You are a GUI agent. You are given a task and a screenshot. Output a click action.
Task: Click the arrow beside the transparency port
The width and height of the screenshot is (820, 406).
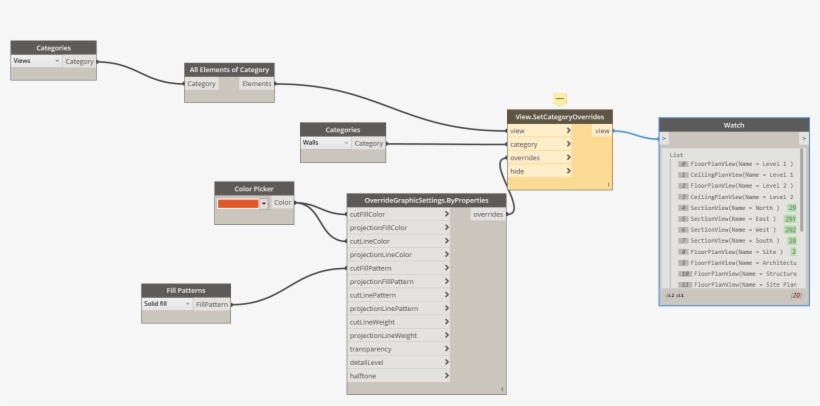(446, 349)
